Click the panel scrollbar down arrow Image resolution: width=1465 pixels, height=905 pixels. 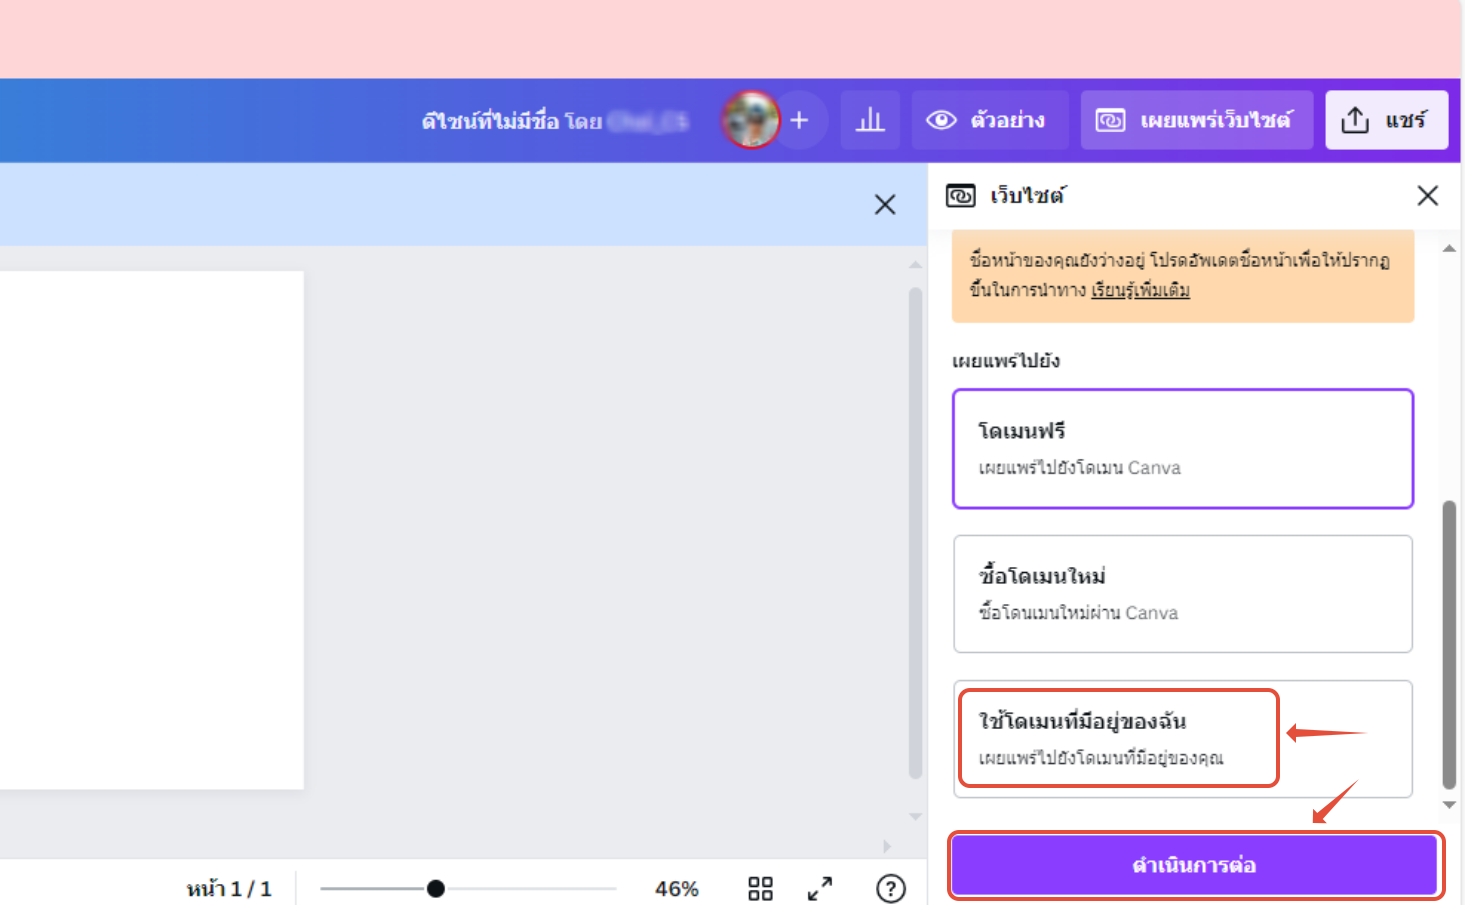tap(1449, 805)
